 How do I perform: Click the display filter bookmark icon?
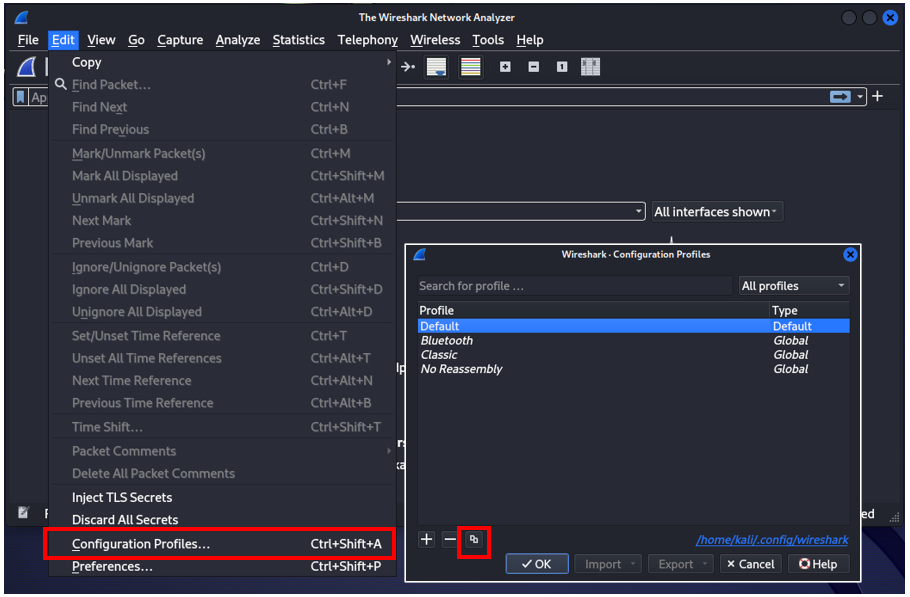tap(20, 97)
